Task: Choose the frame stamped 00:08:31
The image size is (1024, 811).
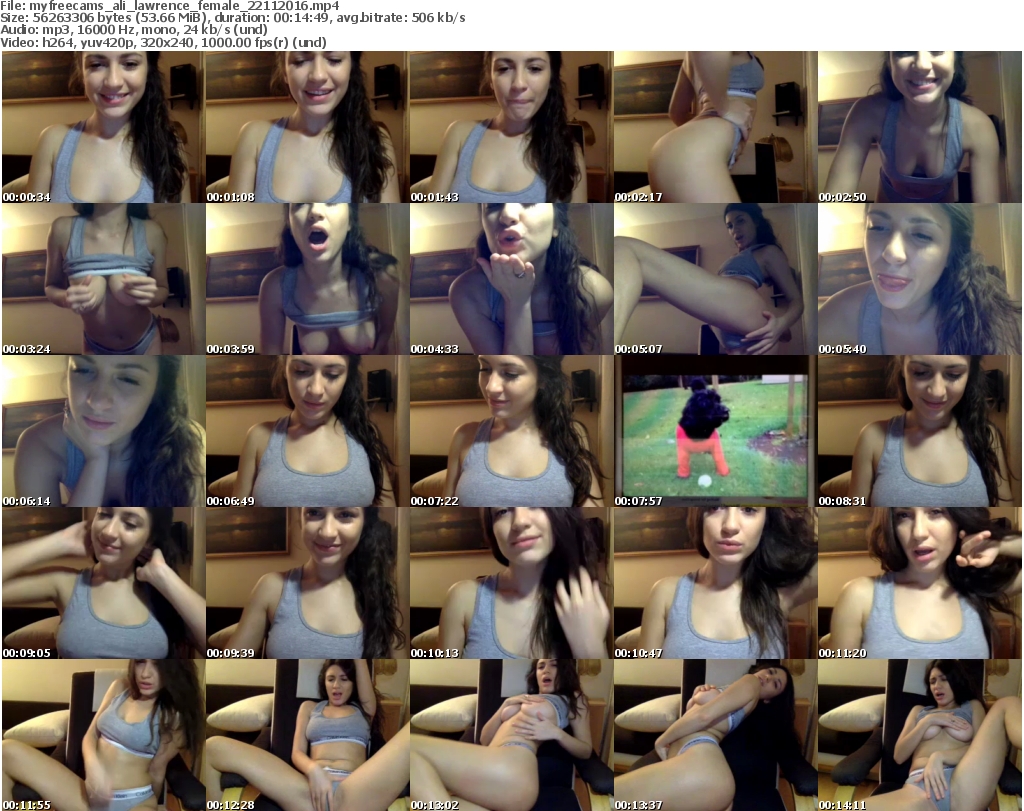Action: [920, 431]
